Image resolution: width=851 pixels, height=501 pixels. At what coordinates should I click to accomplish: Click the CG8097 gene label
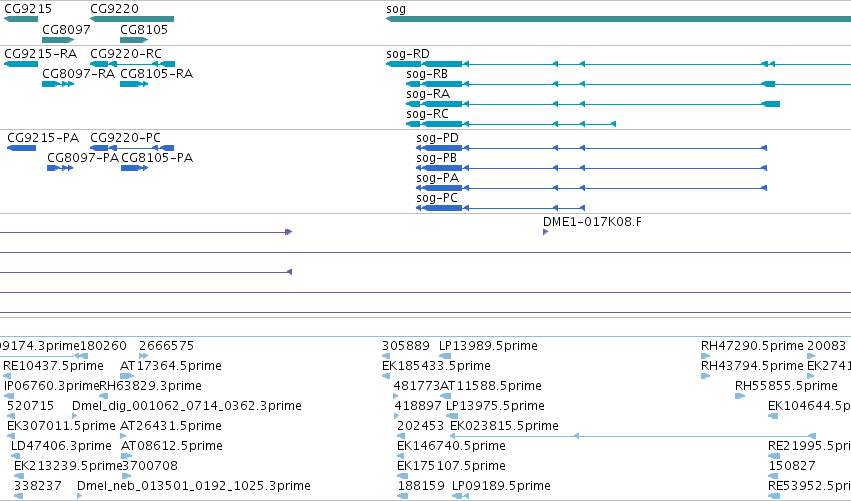tap(66, 29)
